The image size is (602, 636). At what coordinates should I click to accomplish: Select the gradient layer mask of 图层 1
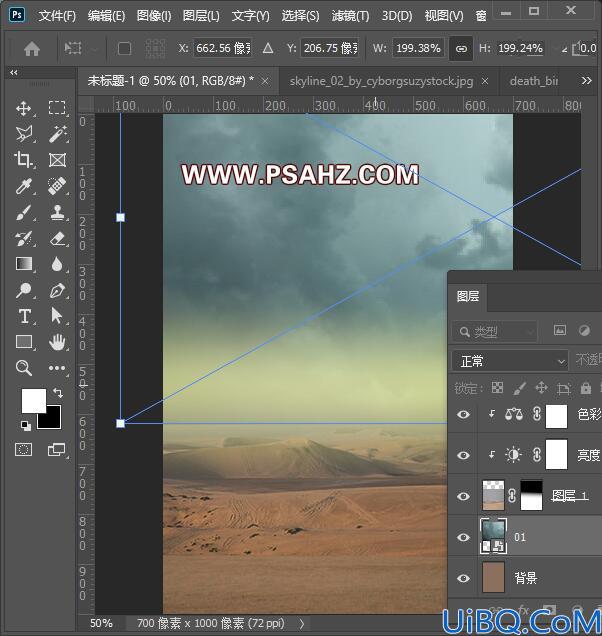click(531, 495)
